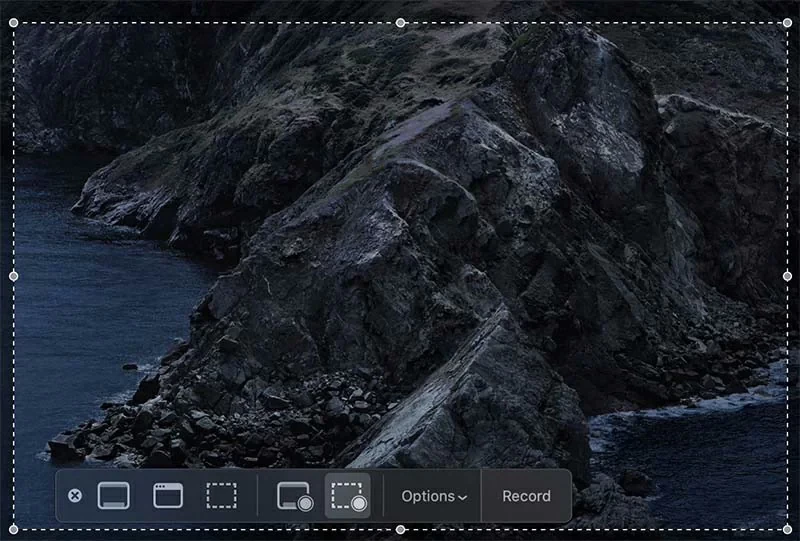The height and width of the screenshot is (541, 800).
Task: Select Record Selected Portion mode
Action: pyautogui.click(x=348, y=496)
